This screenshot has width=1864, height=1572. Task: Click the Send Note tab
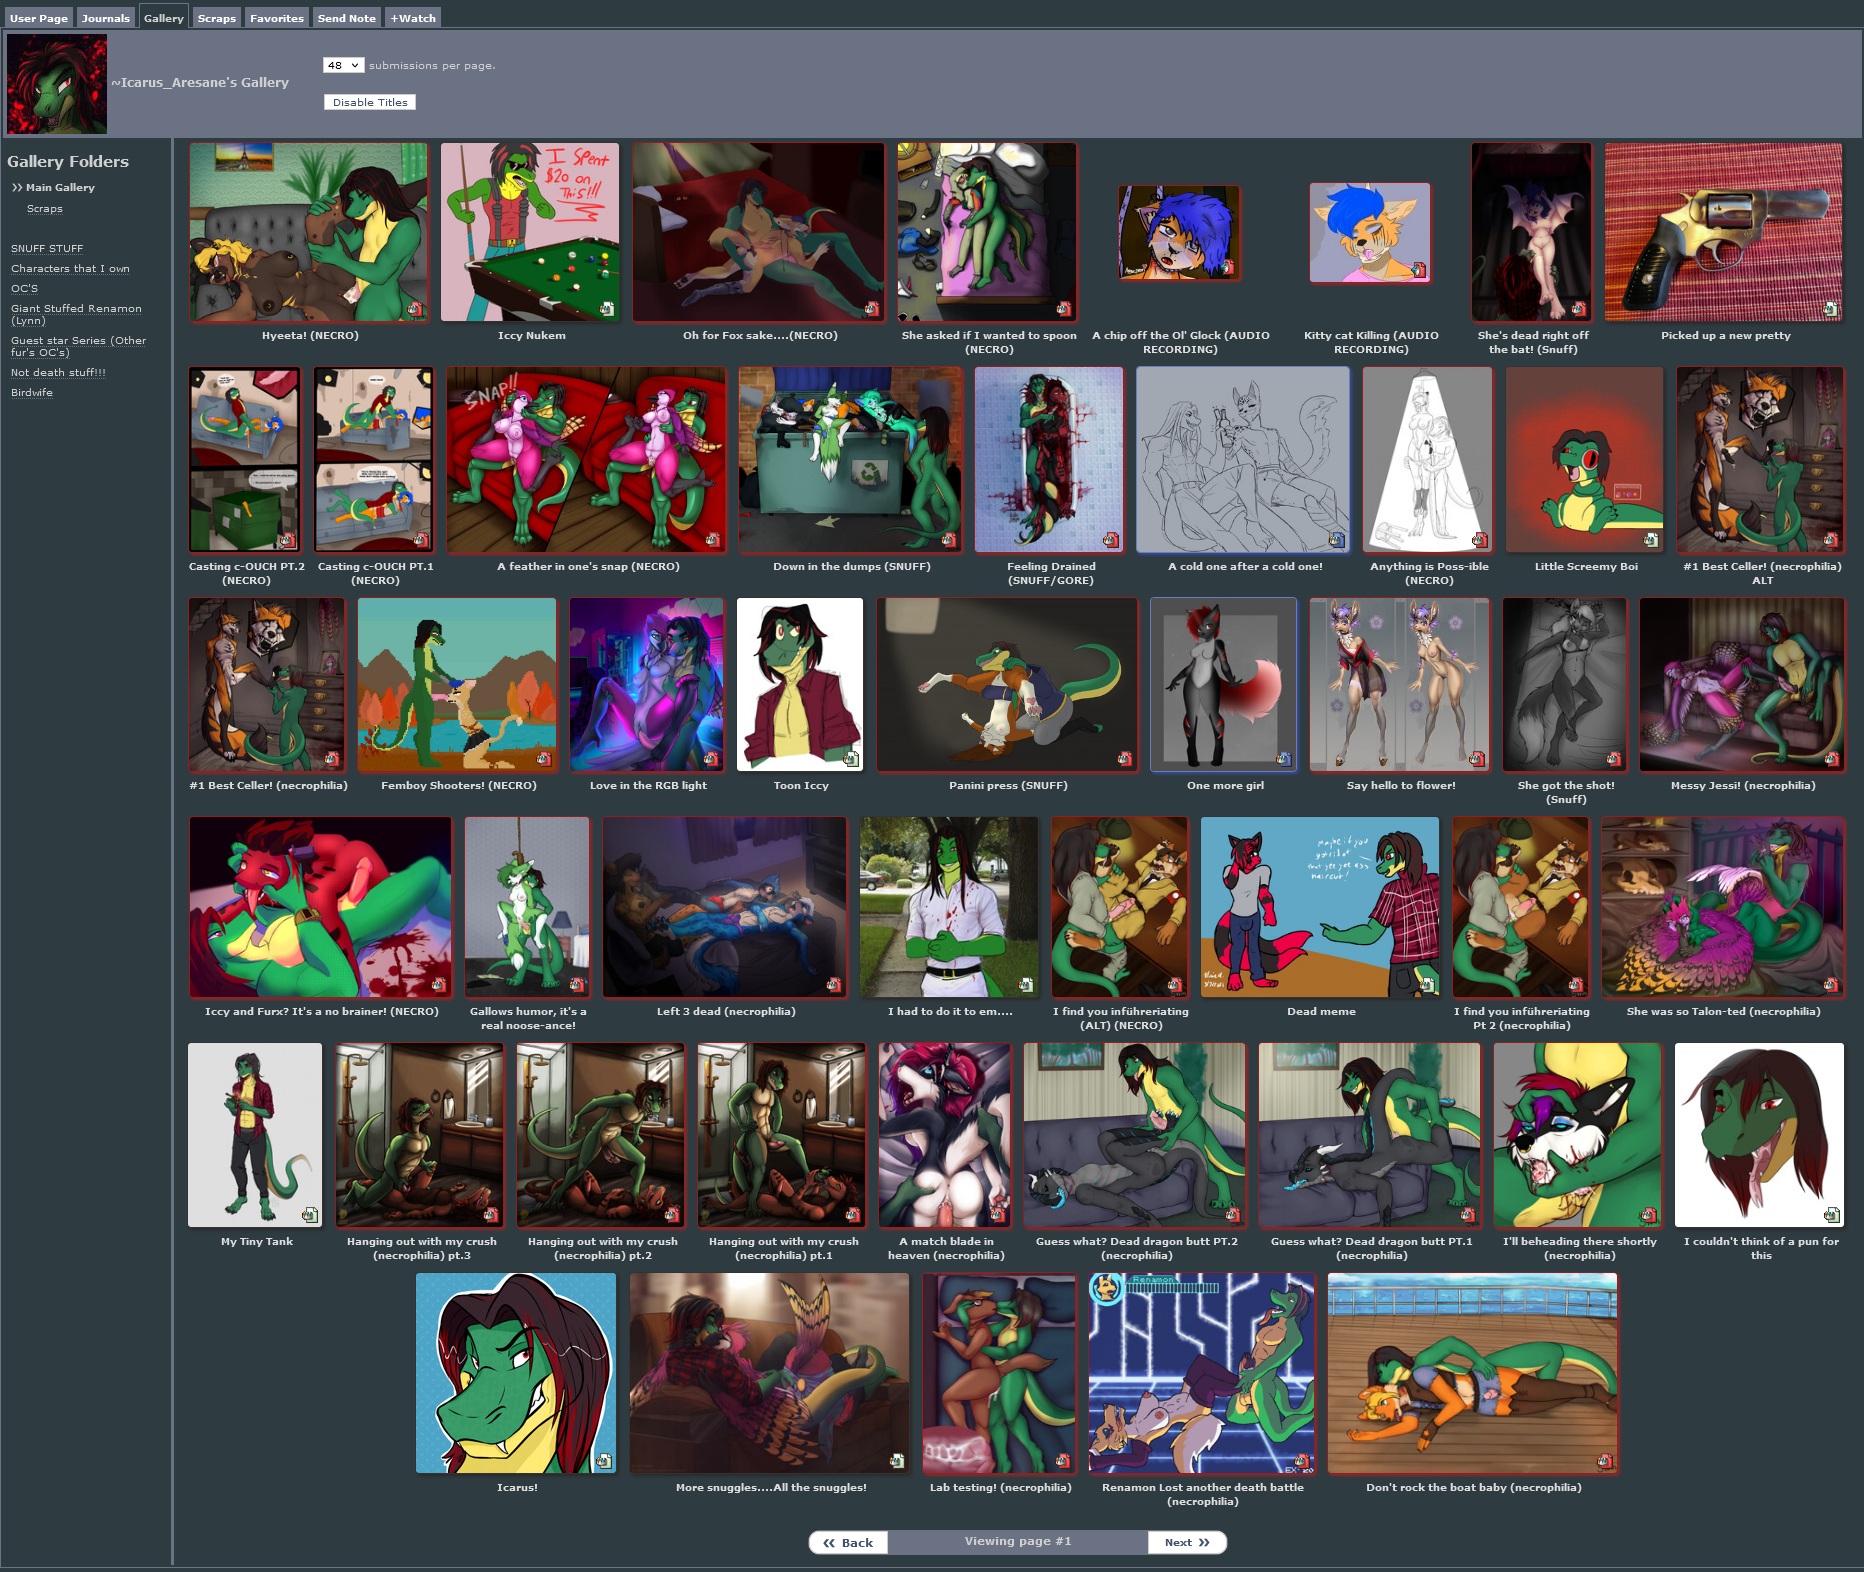(347, 18)
